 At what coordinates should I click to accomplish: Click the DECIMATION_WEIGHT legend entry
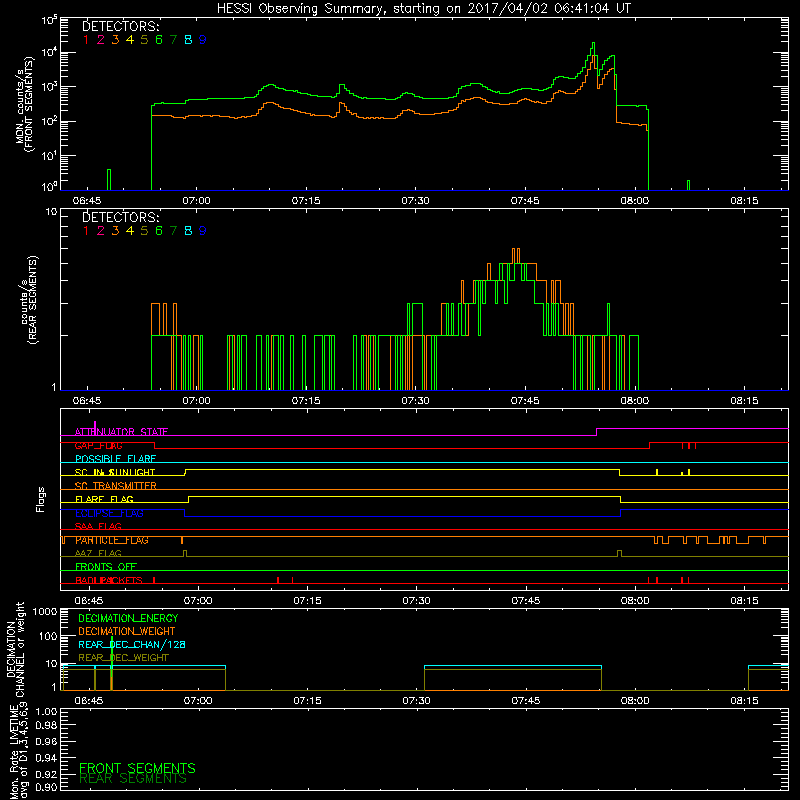click(127, 632)
